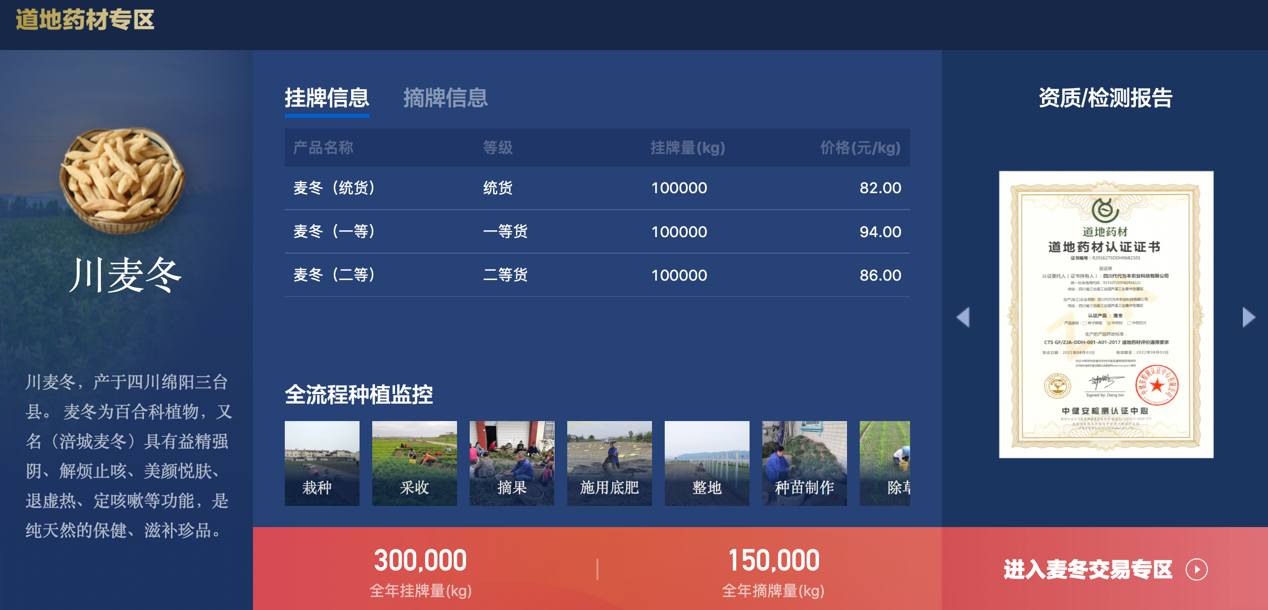The height and width of the screenshot is (610, 1268).
Task: Open the 采收 monitoring thumbnail
Action: point(414,463)
